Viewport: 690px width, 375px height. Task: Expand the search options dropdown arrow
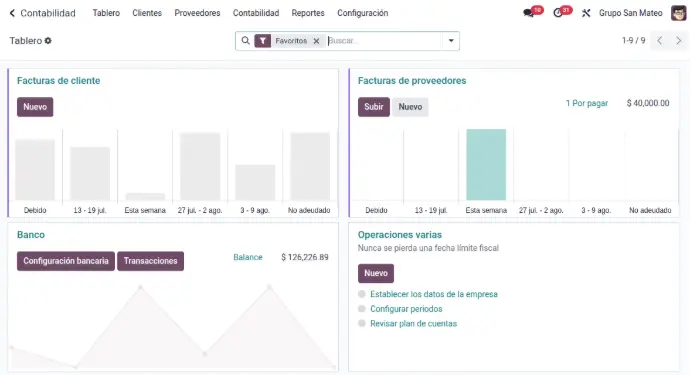[x=451, y=40]
